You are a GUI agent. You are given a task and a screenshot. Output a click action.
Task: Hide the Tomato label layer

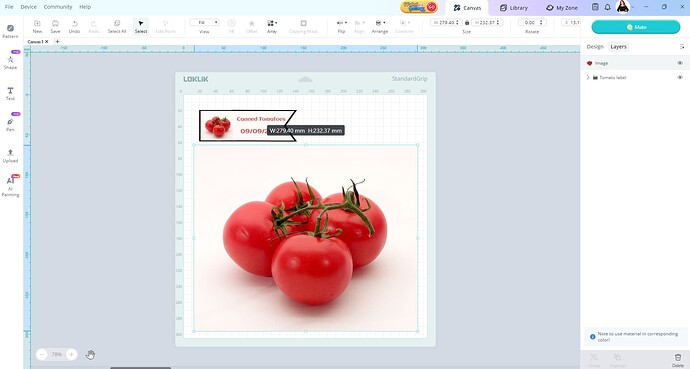pos(680,77)
